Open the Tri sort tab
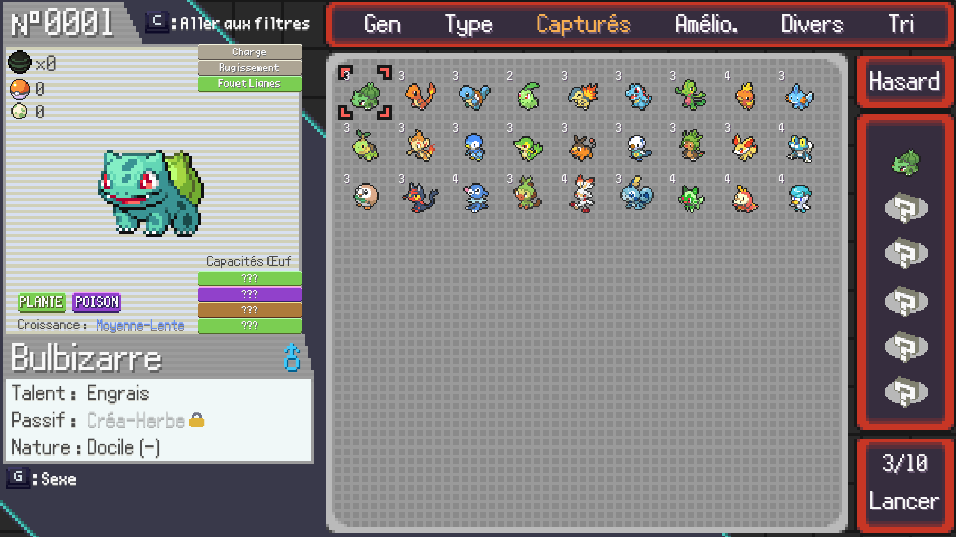Screen dimensions: 956x537 click(x=901, y=24)
